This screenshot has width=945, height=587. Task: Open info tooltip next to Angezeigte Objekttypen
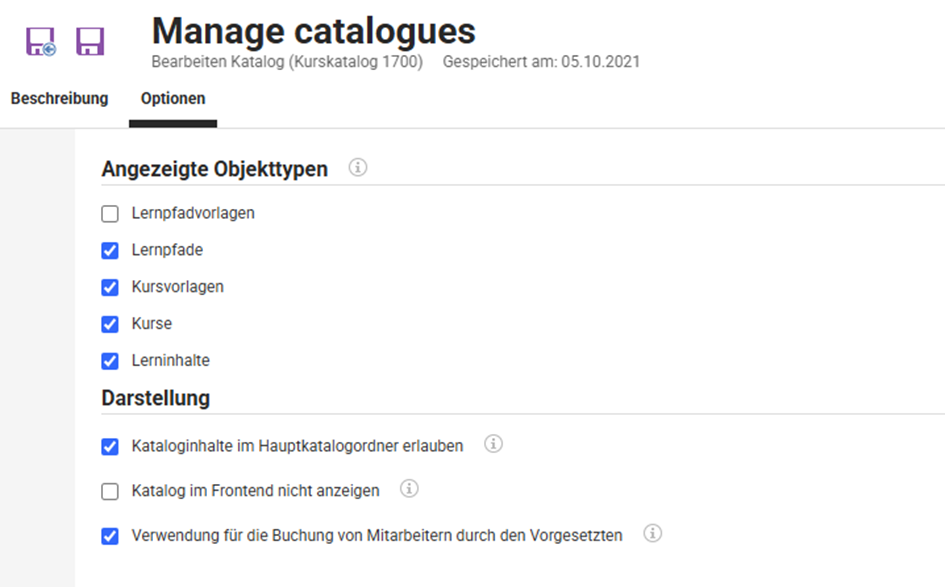click(358, 168)
